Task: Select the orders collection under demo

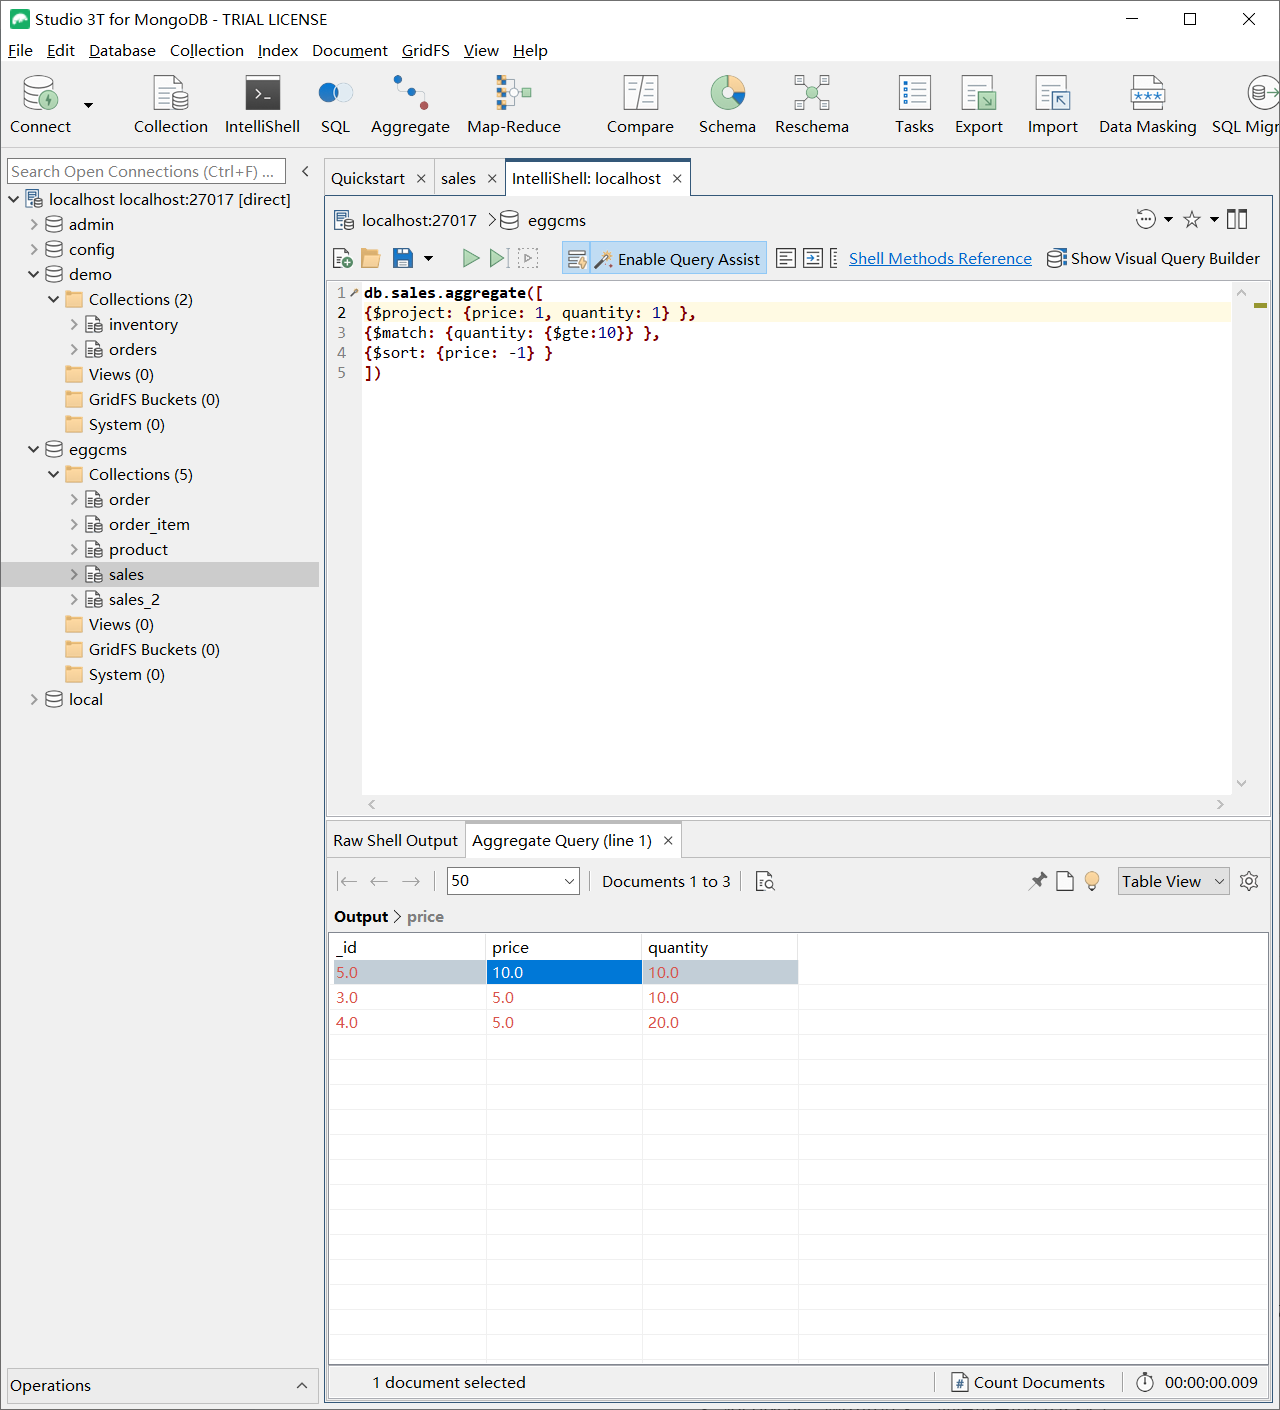Action: pos(132,350)
